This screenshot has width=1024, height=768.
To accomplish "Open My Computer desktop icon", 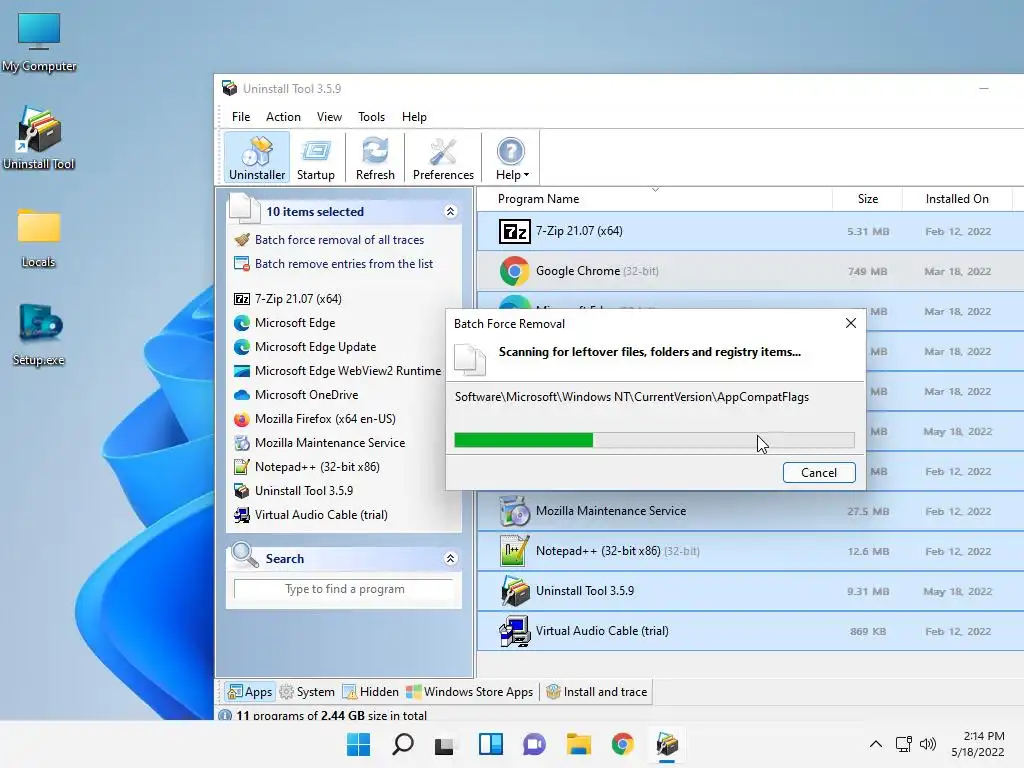I will coord(39,42).
